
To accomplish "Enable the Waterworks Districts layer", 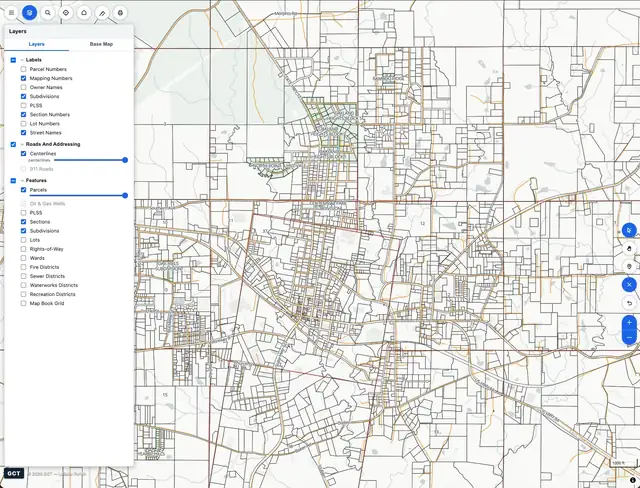I will [23, 285].
